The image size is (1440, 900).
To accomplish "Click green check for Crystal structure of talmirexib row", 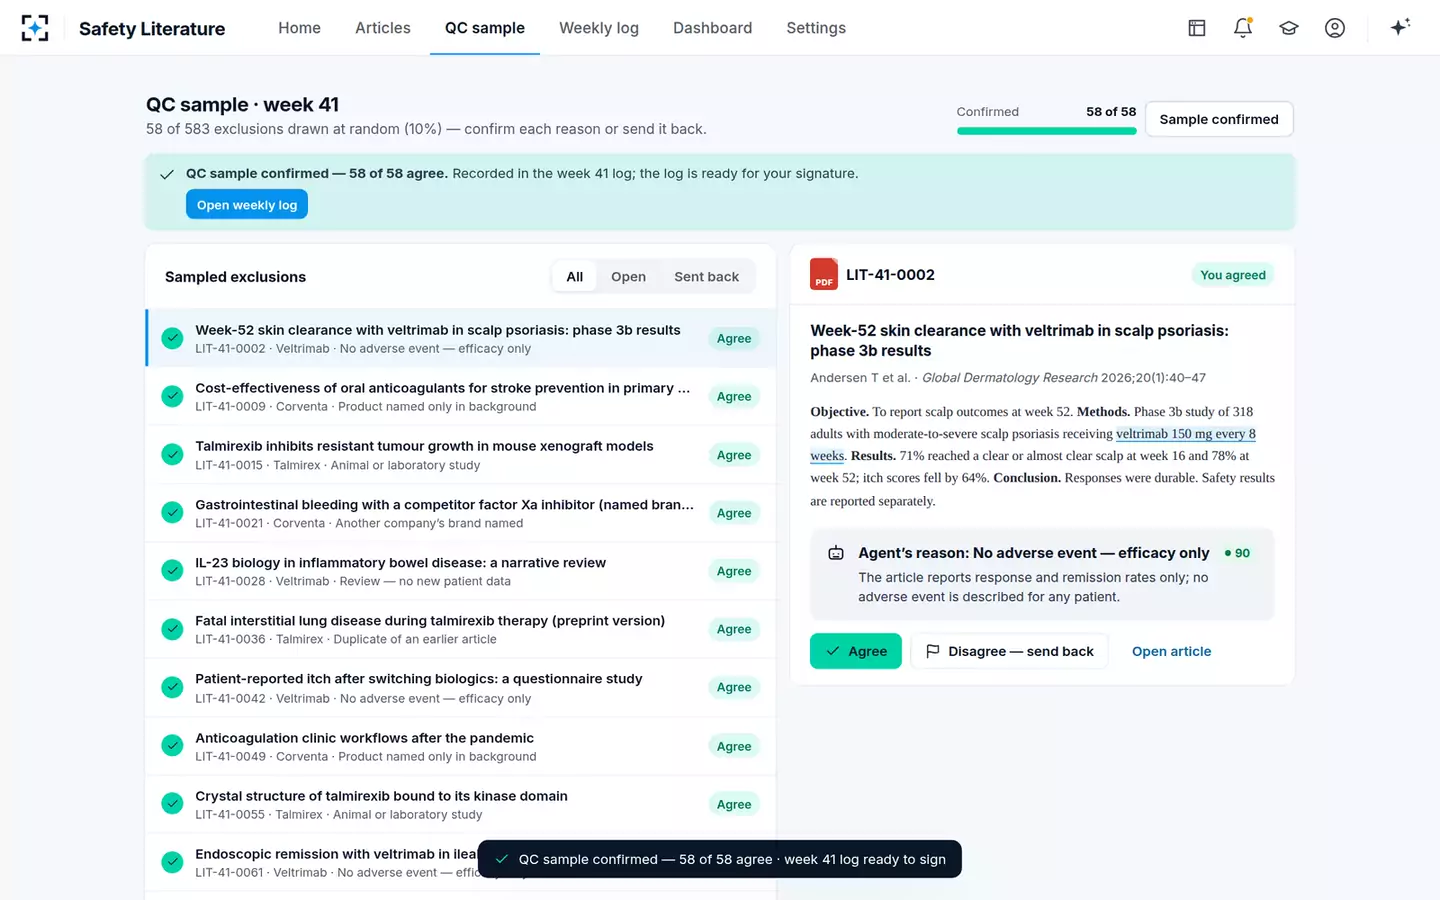I will click(x=173, y=803).
